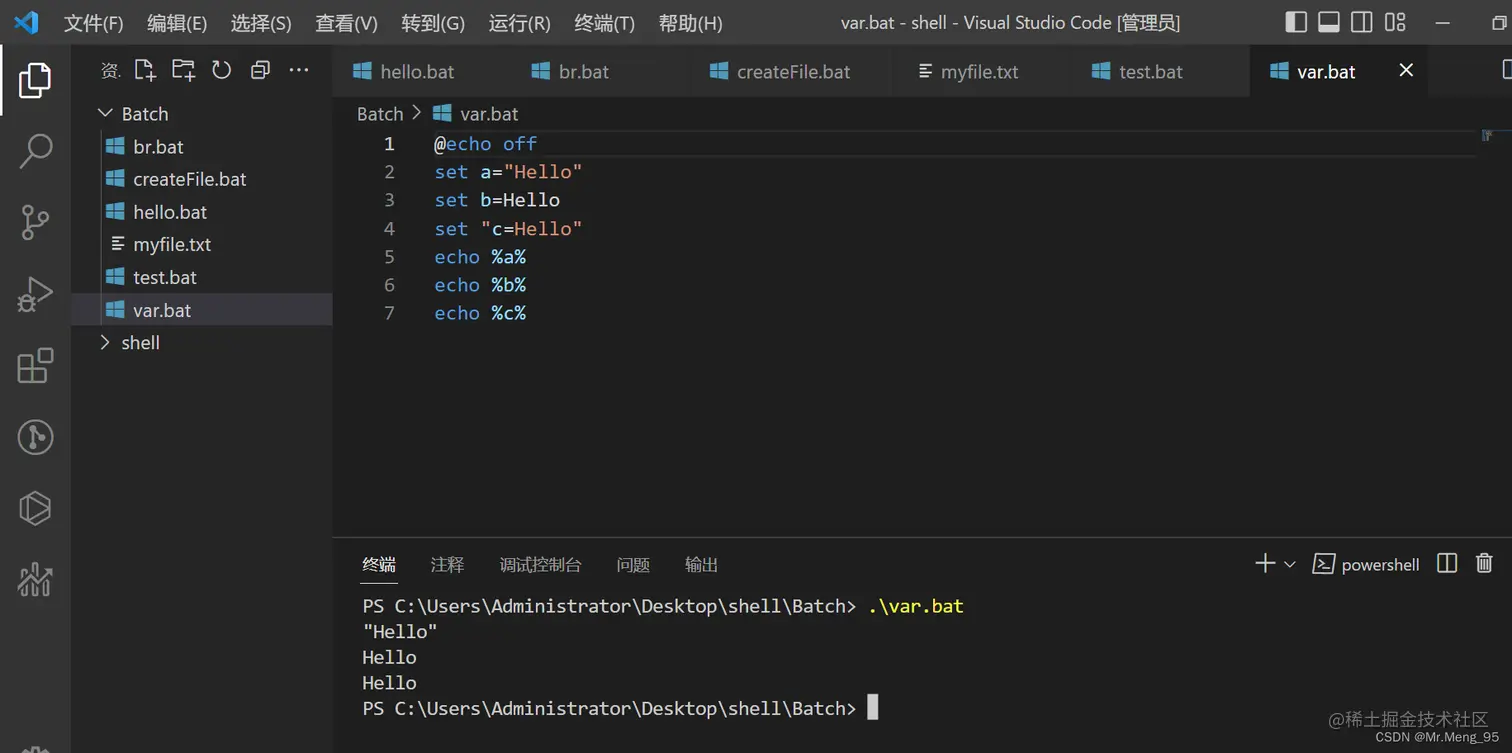Collapse all folders in Explorer
This screenshot has width=1512, height=753.
click(260, 70)
